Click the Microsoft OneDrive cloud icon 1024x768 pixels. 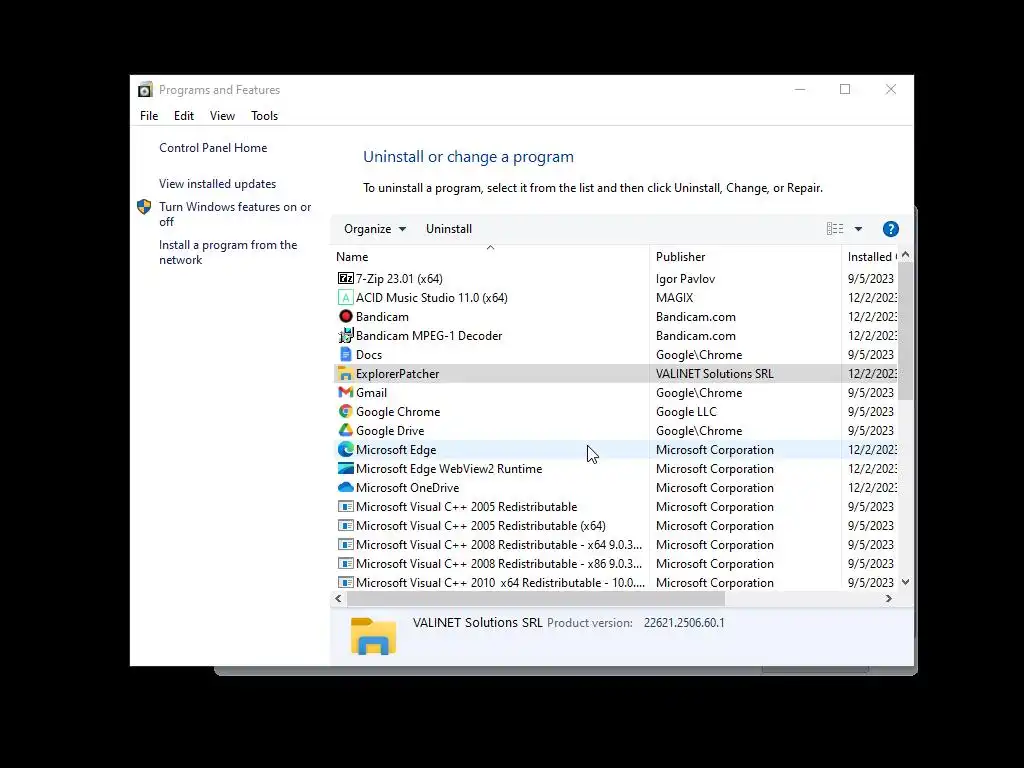click(x=345, y=487)
